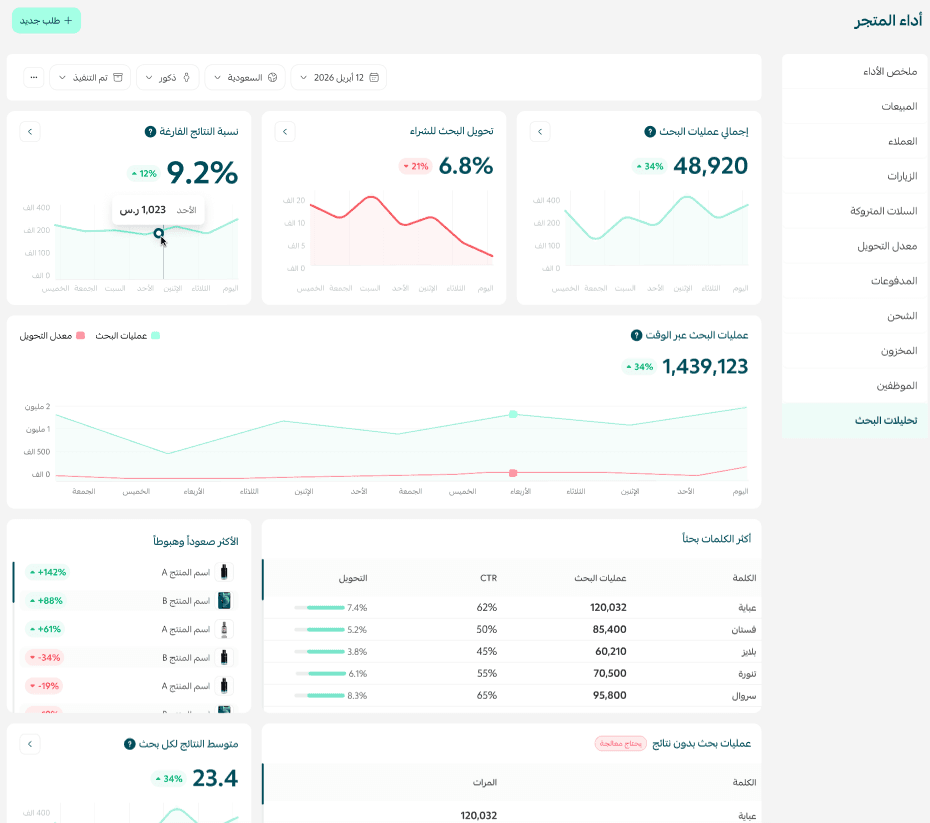Click the +142% change badge

47,572
